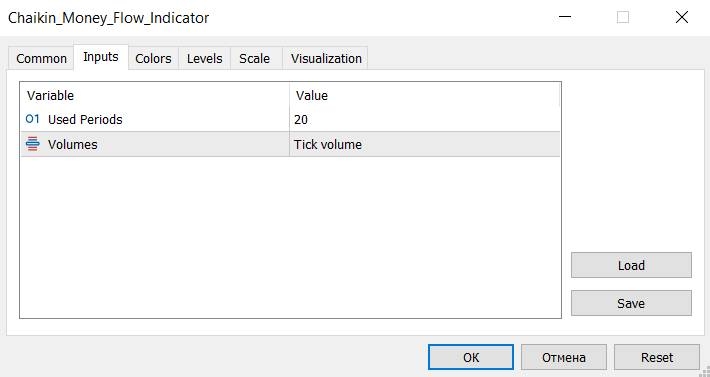Select the Inputs tab
The width and height of the screenshot is (710, 377).
101,57
